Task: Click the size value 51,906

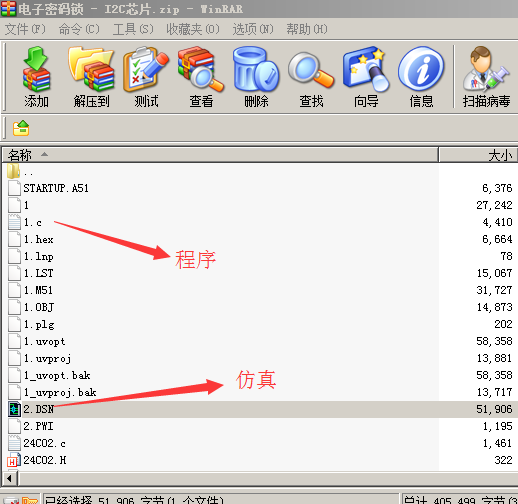Action: (494, 409)
